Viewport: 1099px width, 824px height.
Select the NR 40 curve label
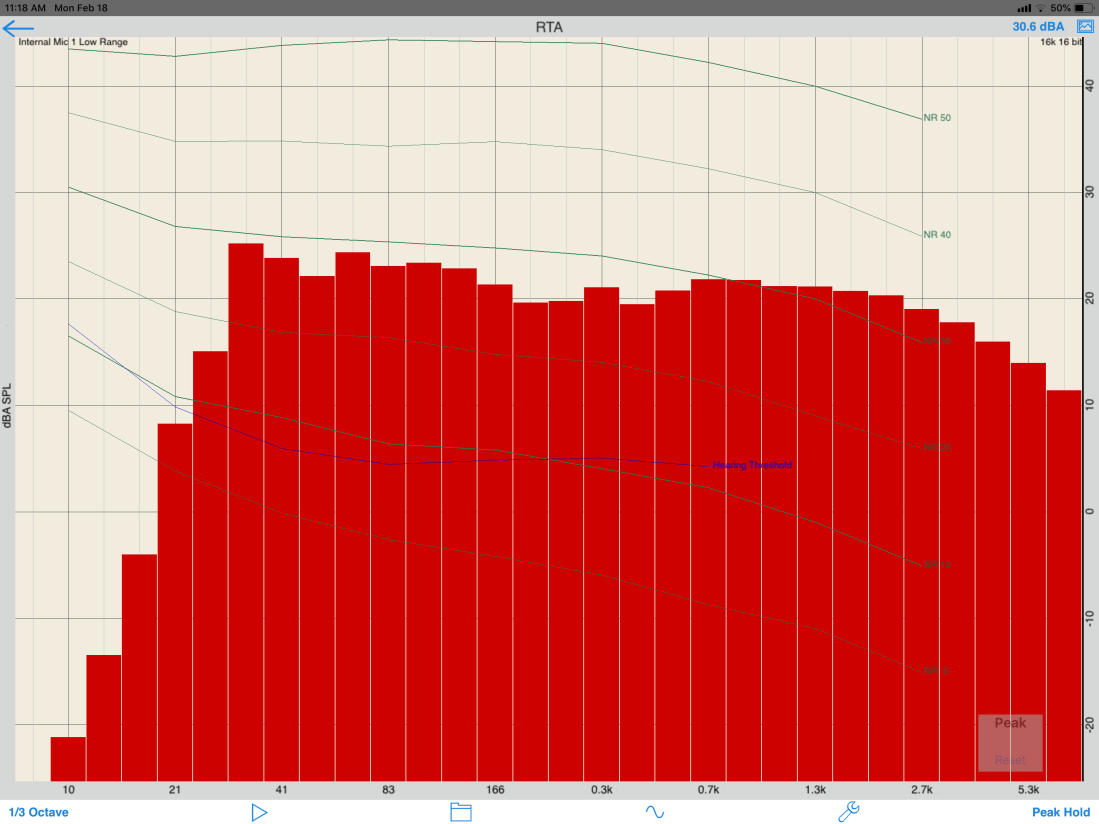(x=937, y=235)
